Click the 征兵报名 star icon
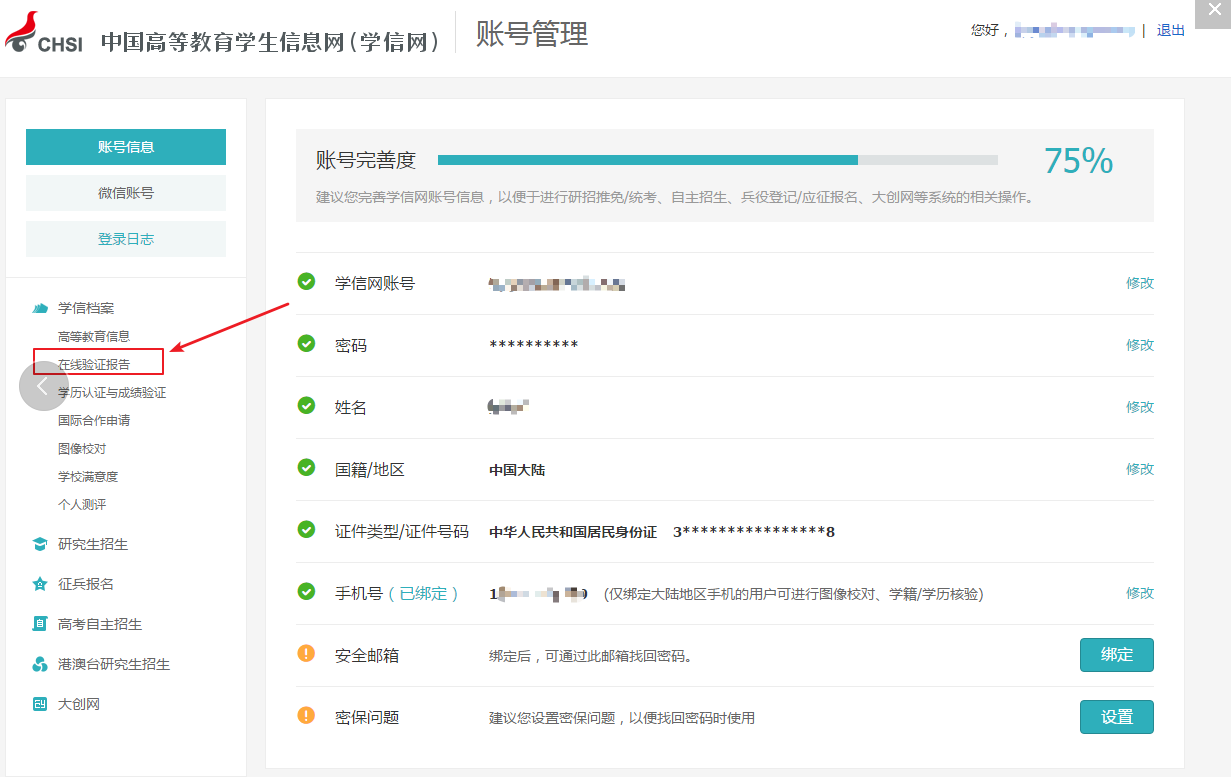Screen dimensions: 1231x777 click(40, 584)
